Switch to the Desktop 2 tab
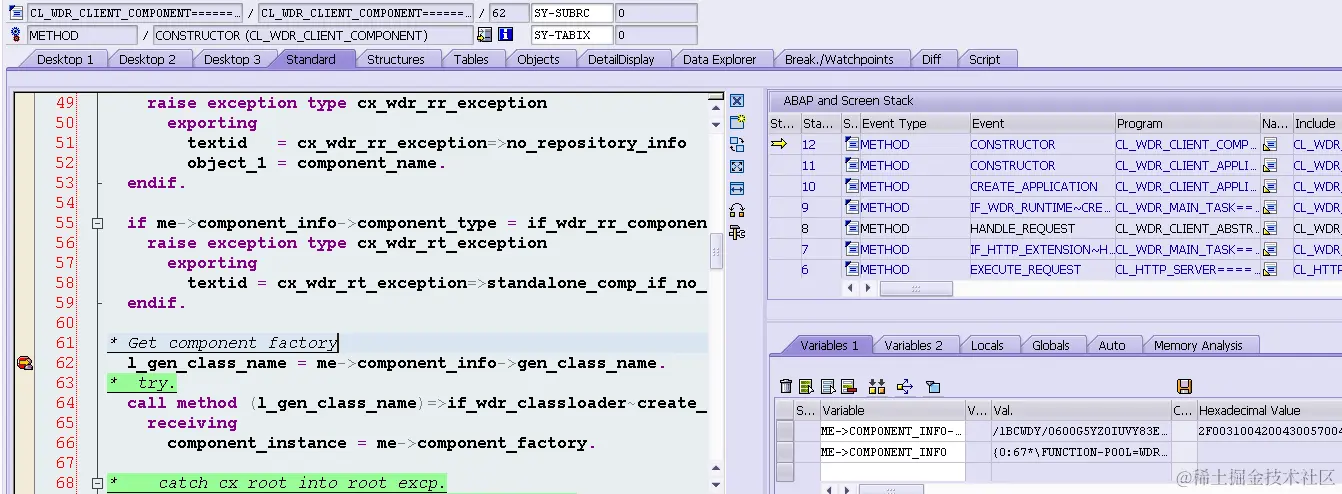Screen dimensions: 1342x494 (147, 60)
